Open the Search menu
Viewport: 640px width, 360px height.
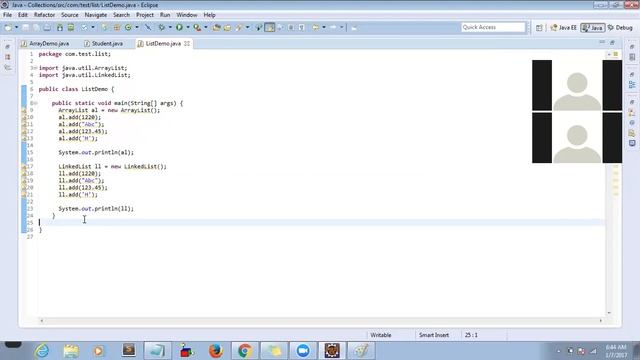tap(121, 15)
